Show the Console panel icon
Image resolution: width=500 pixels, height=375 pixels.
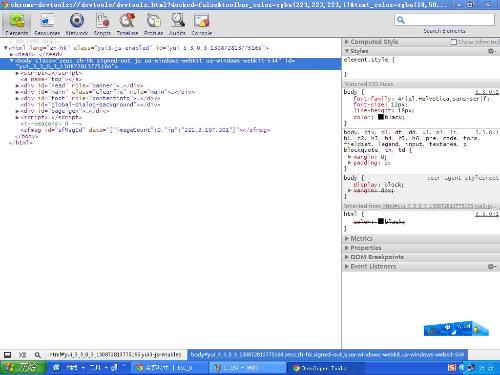coord(201,21)
